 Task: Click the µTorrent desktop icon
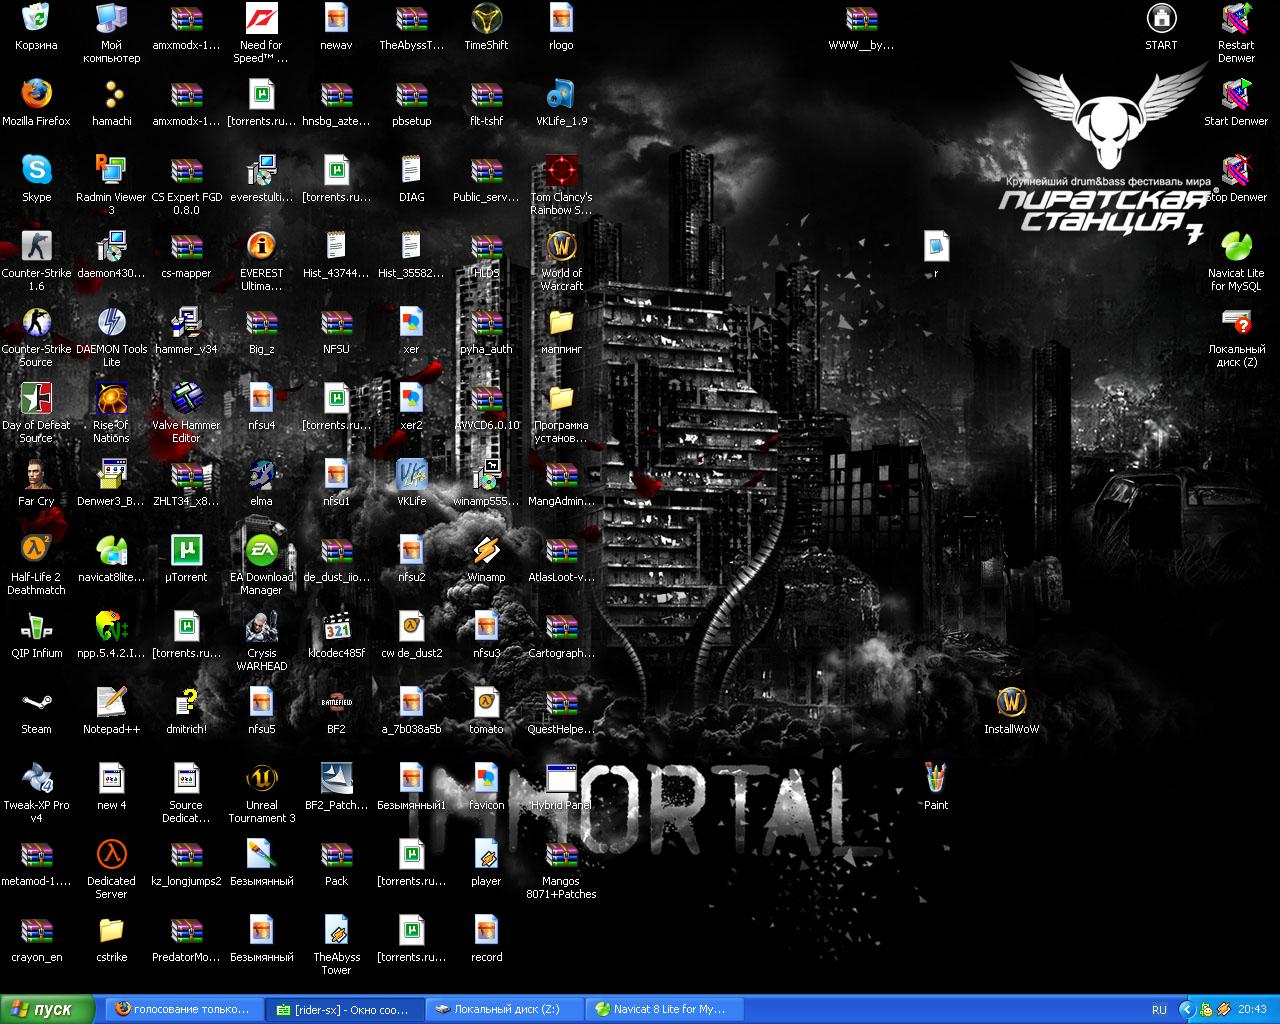click(186, 551)
